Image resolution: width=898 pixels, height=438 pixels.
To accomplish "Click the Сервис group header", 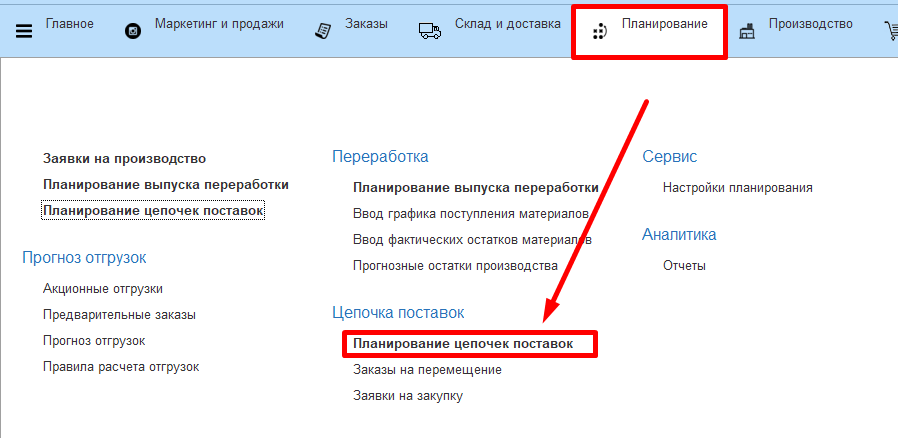I will click(x=669, y=157).
